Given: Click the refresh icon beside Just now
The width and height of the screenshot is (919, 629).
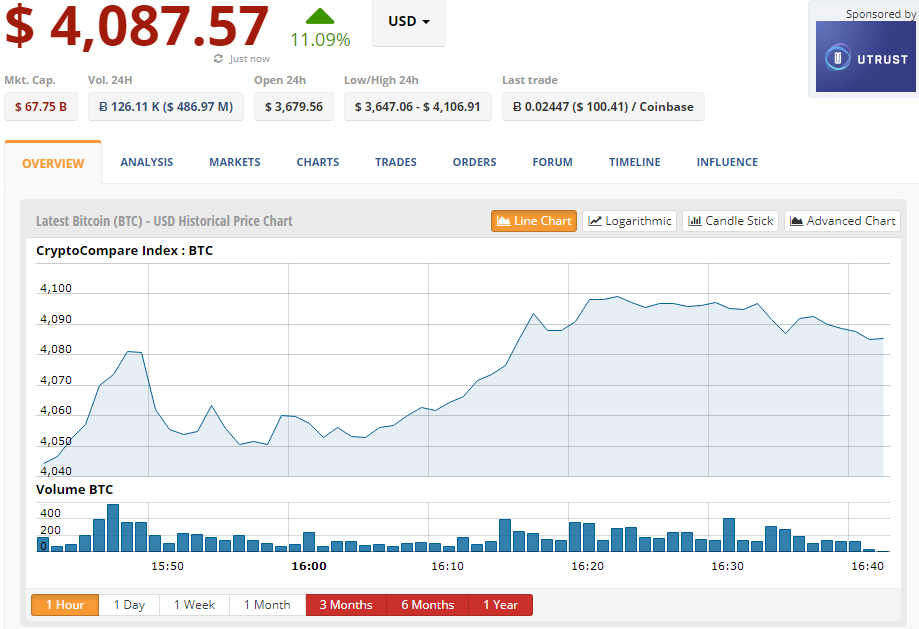Looking at the screenshot, I should coord(219,59).
